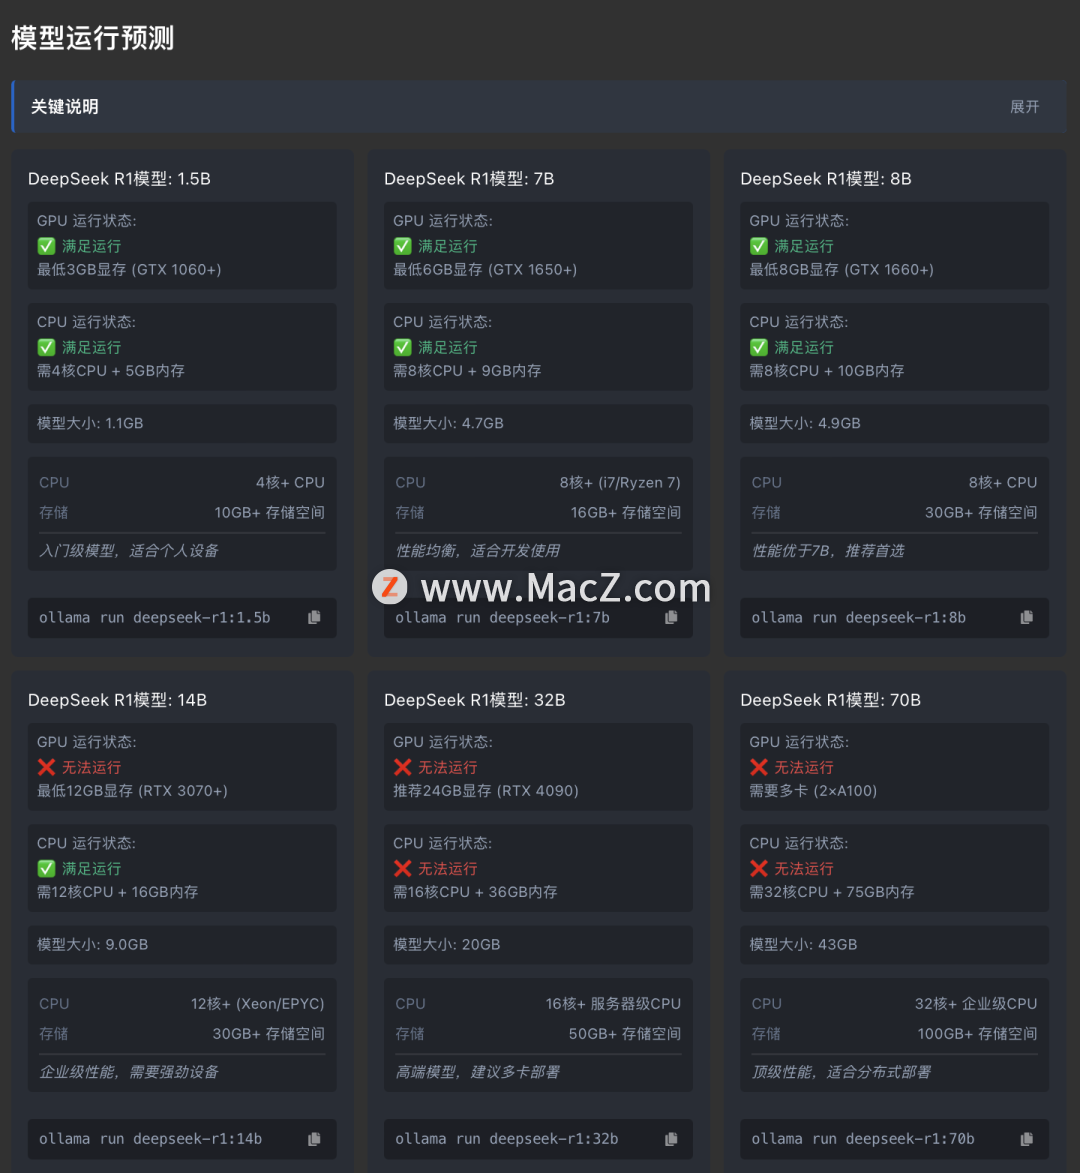Select the DeepSeek R1模型: 70B card title
This screenshot has height=1173, width=1080.
coord(830,700)
